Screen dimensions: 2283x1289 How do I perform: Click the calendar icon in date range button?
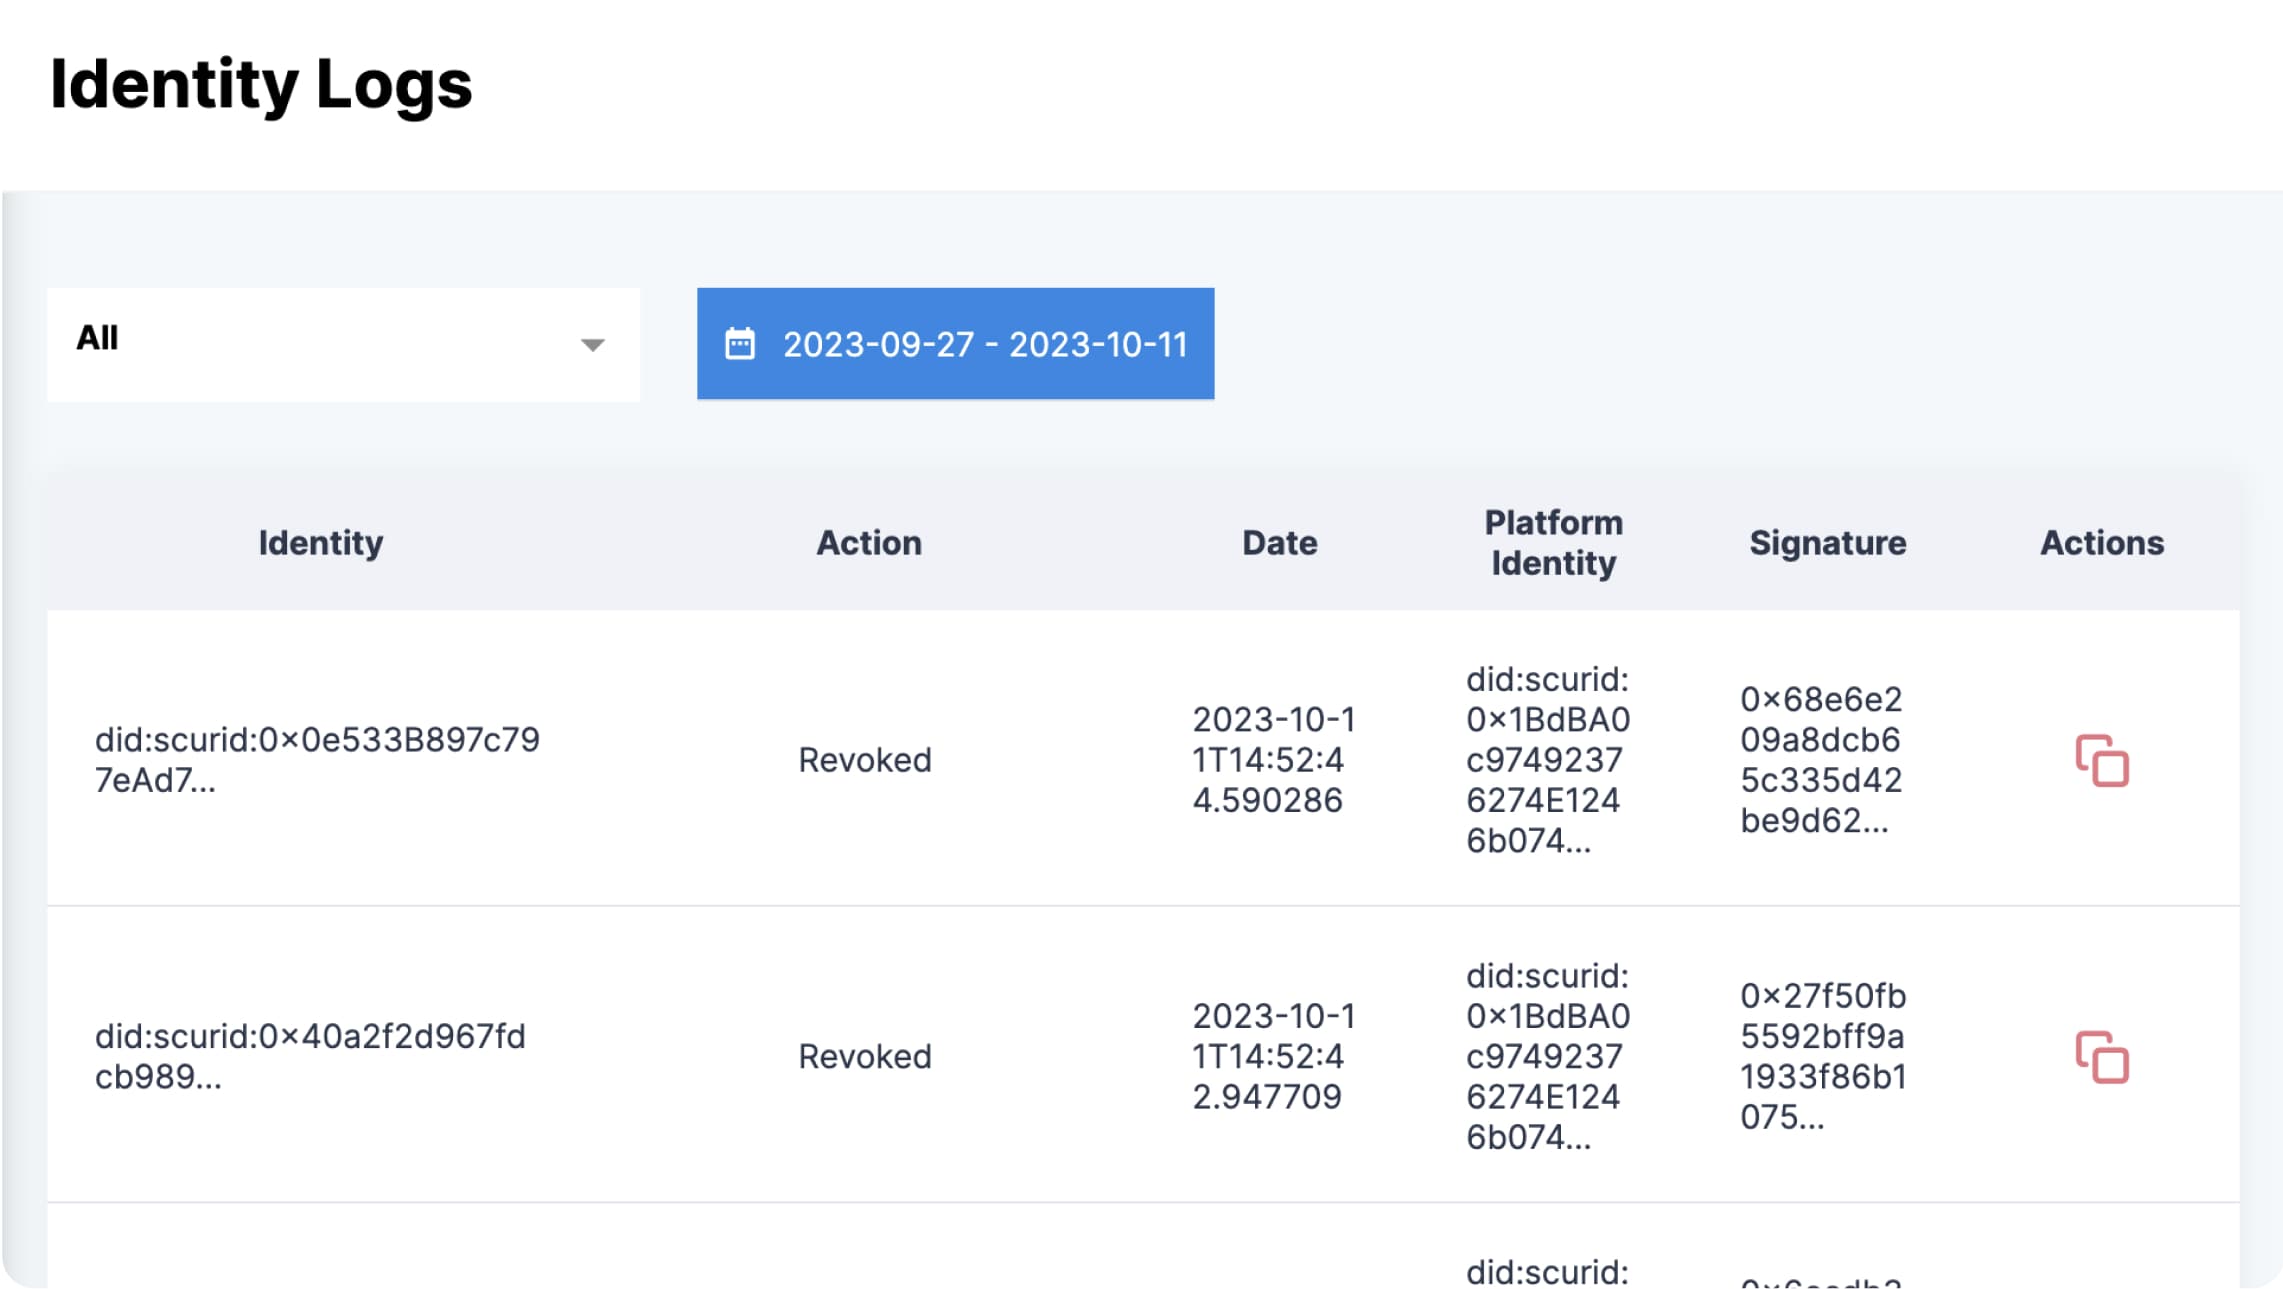click(740, 344)
